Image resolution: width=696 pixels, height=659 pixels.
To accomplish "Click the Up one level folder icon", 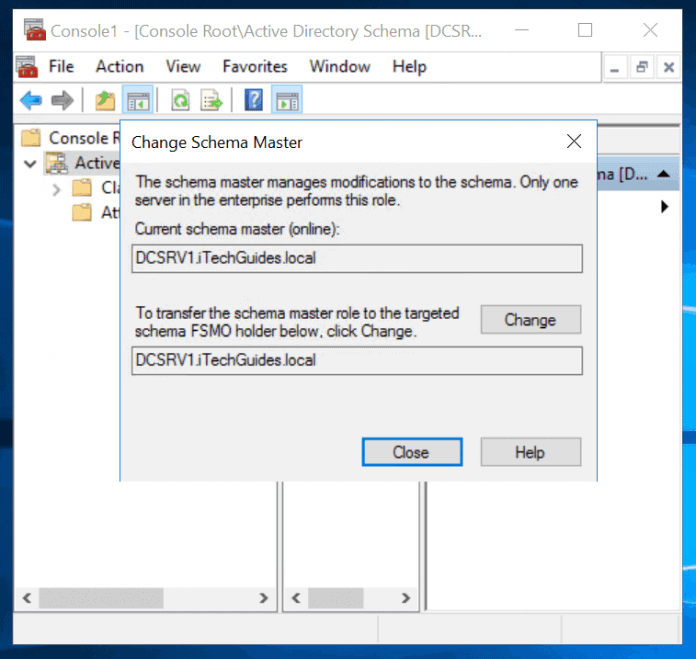I will pos(105,100).
